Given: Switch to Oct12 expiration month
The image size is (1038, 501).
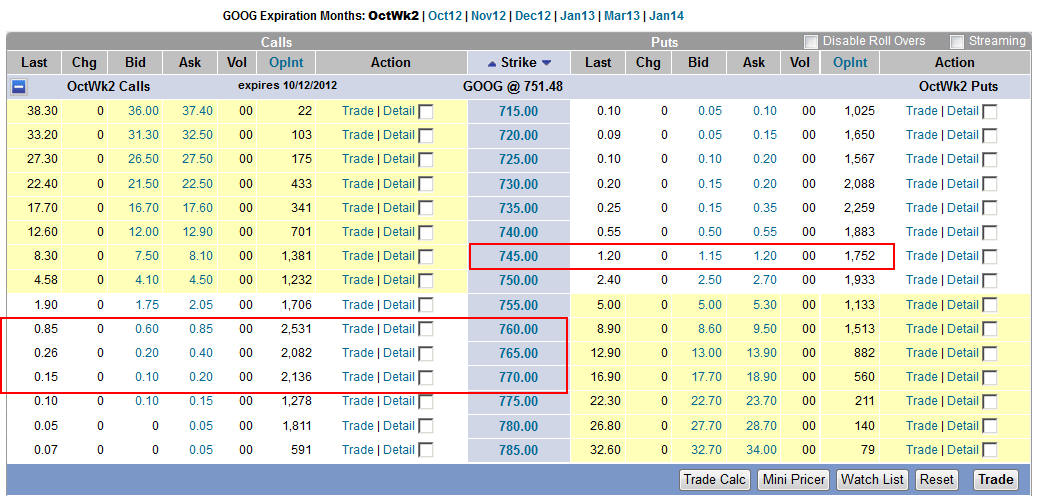Looking at the screenshot, I should (444, 16).
